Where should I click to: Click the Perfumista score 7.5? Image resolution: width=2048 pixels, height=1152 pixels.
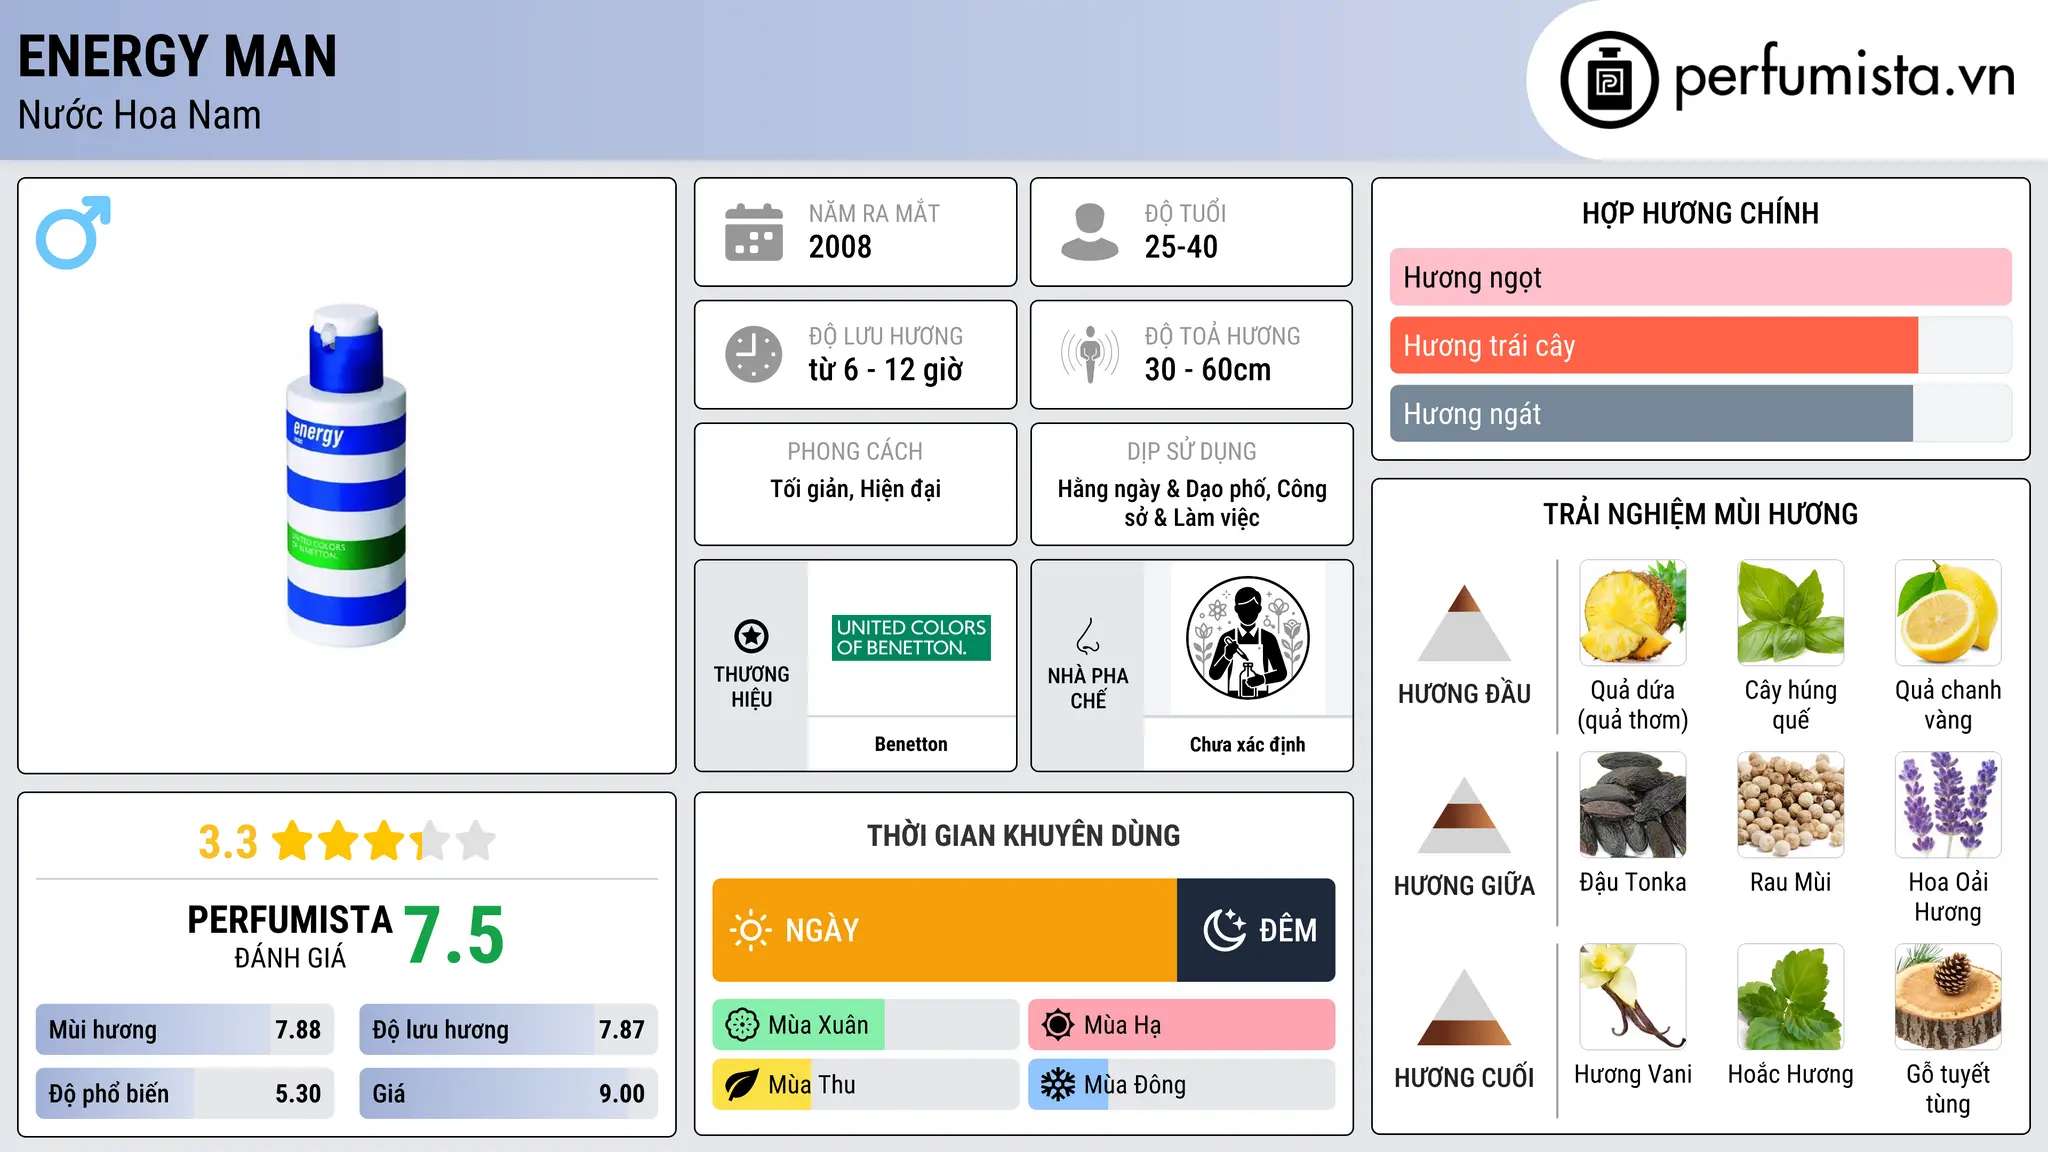(454, 936)
